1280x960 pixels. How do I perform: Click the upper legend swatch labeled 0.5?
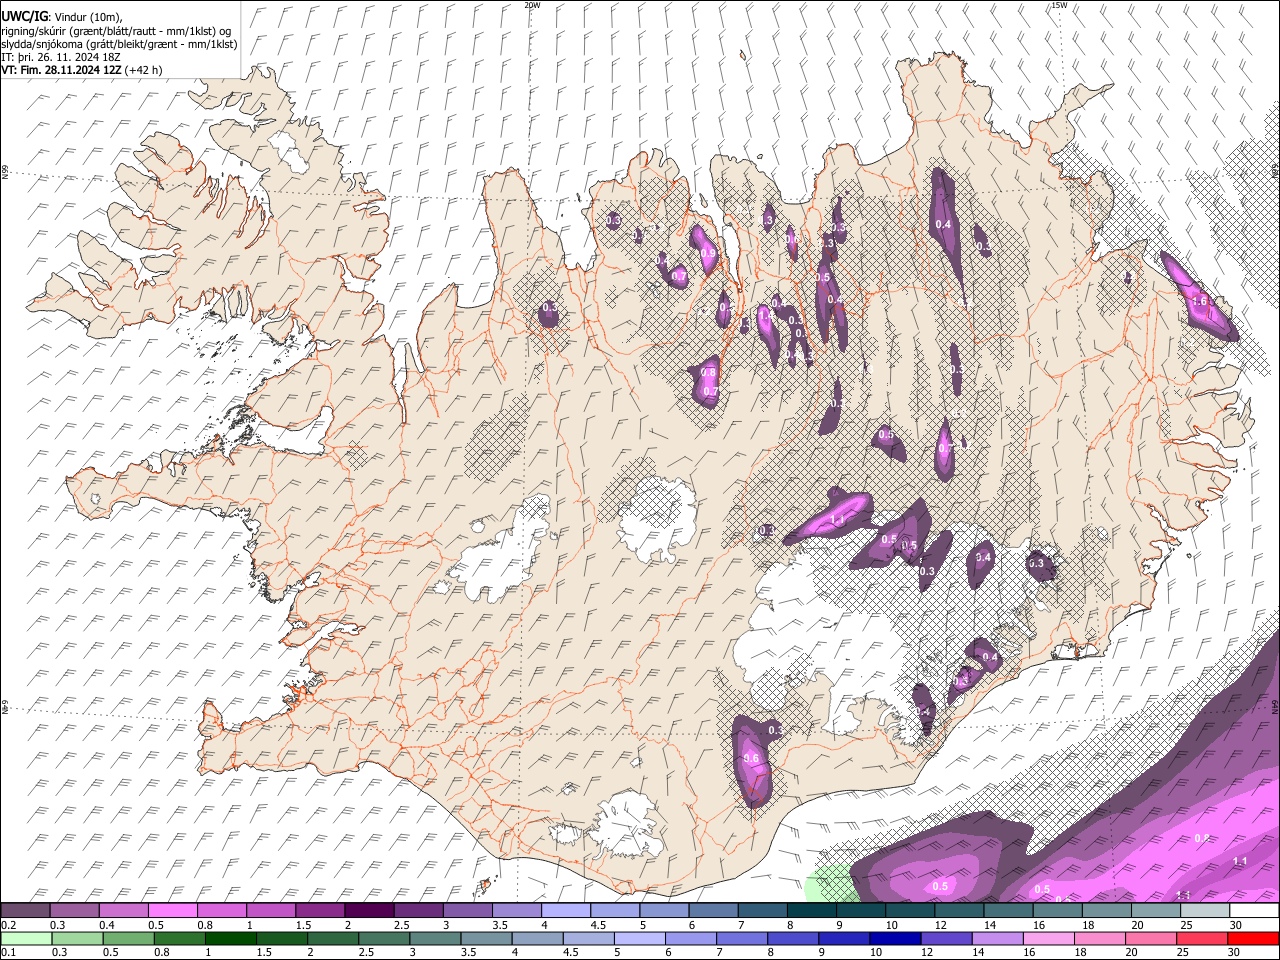coord(172,911)
